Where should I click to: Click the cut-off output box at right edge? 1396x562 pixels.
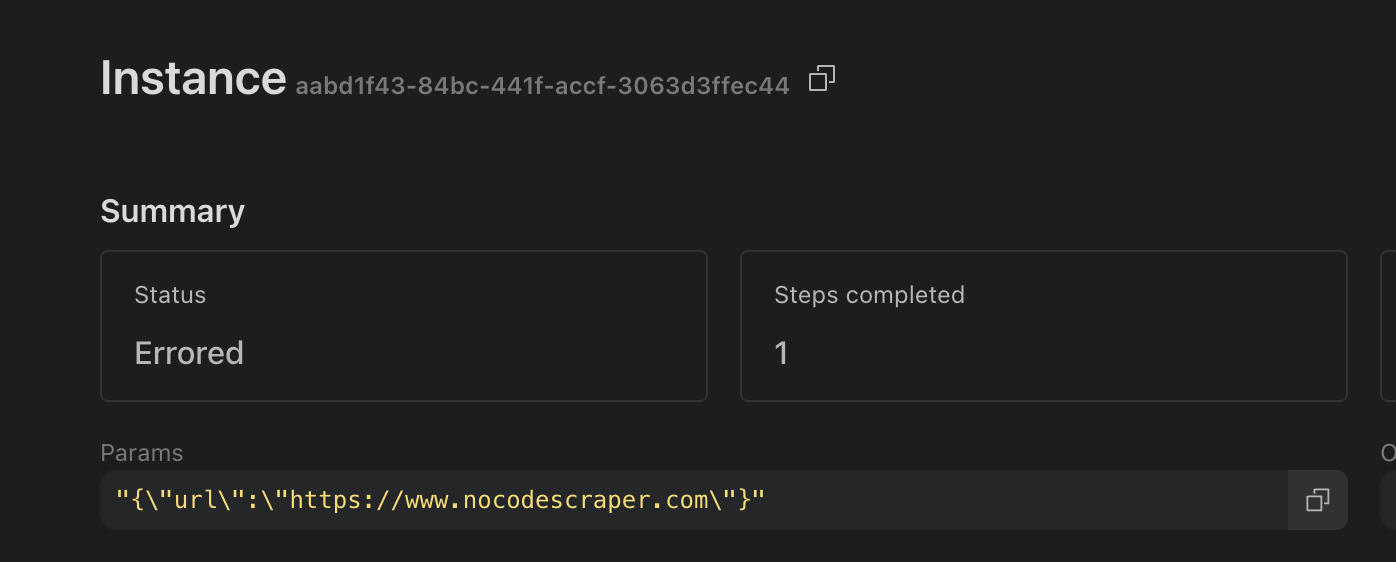tap(1388, 500)
